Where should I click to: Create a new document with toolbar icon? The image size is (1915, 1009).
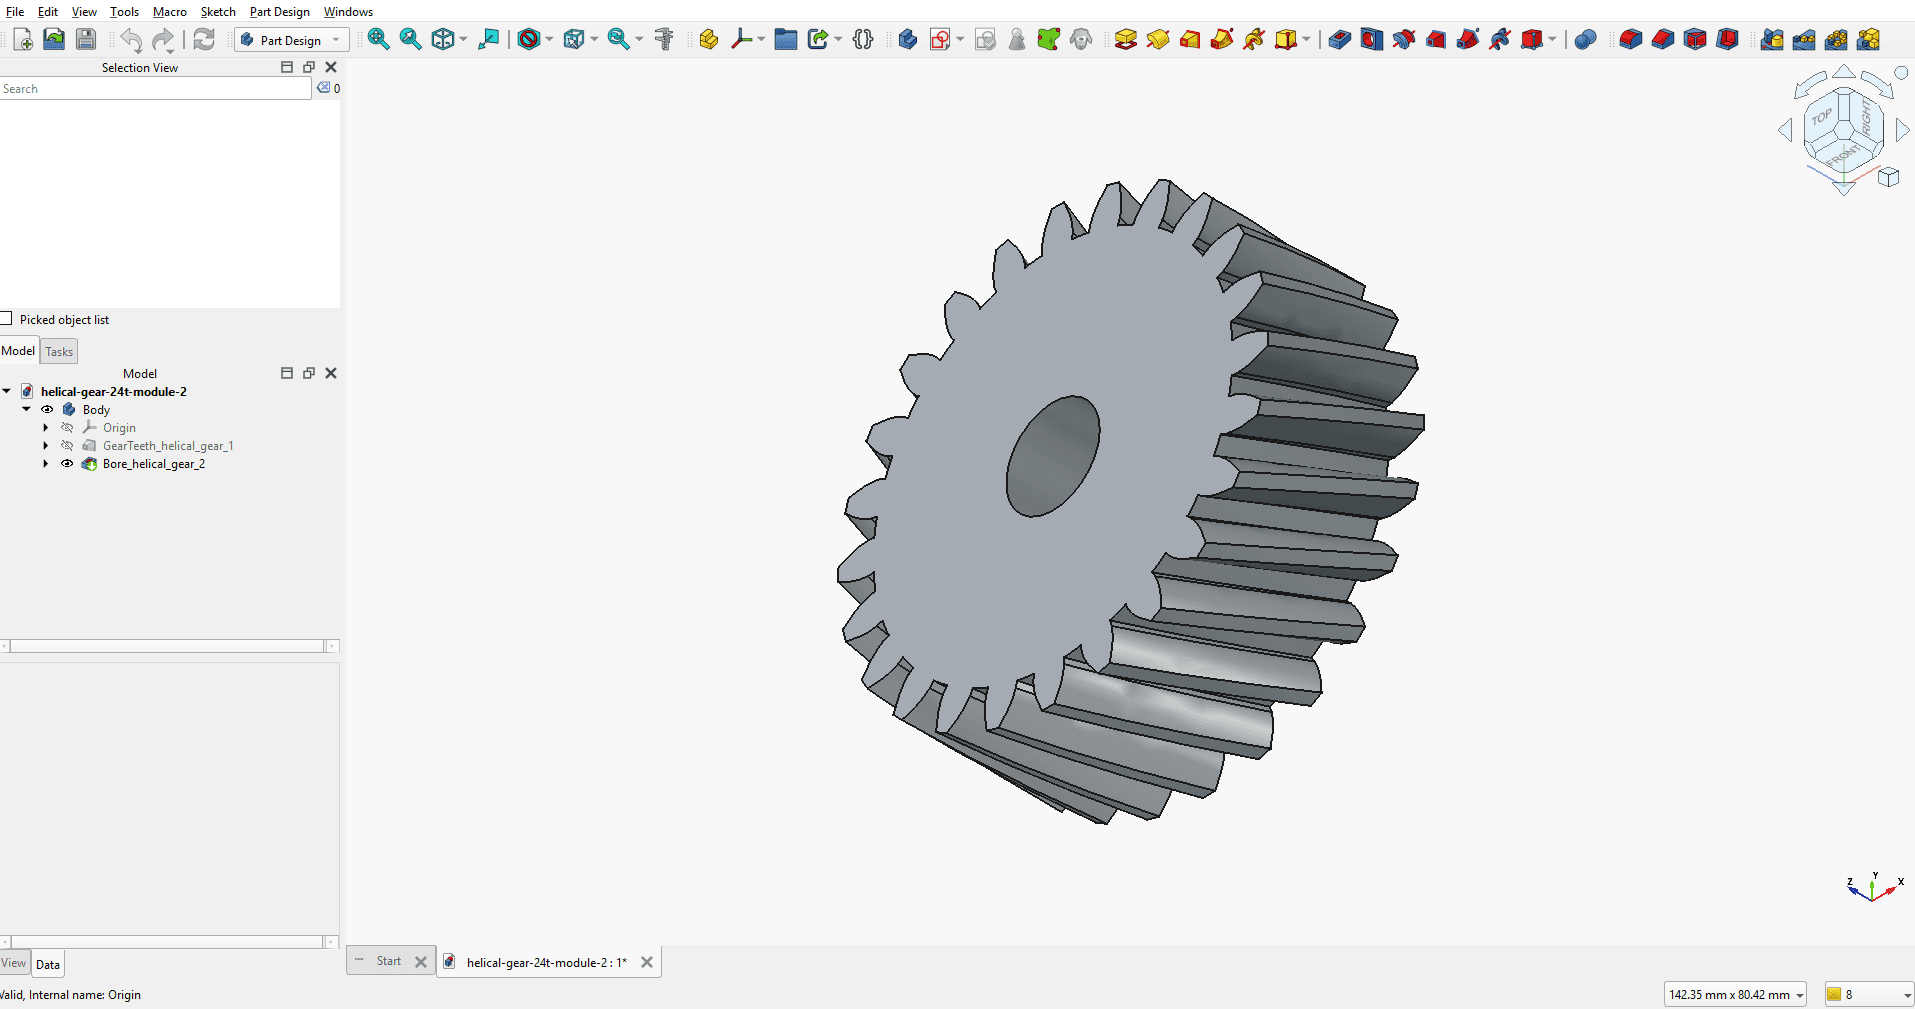click(x=23, y=40)
